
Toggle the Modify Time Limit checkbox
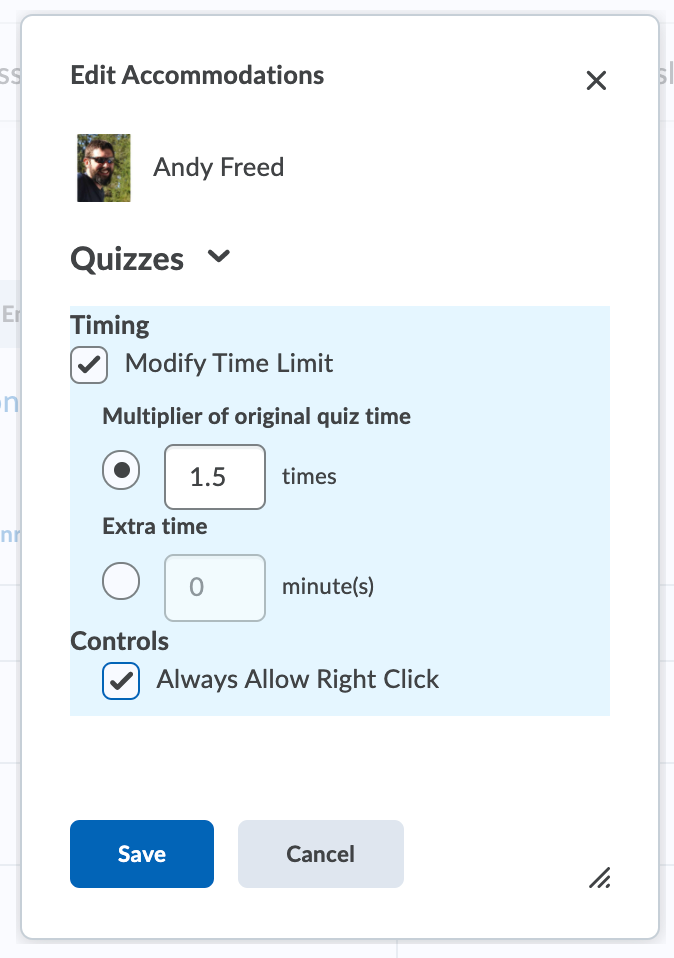point(89,365)
